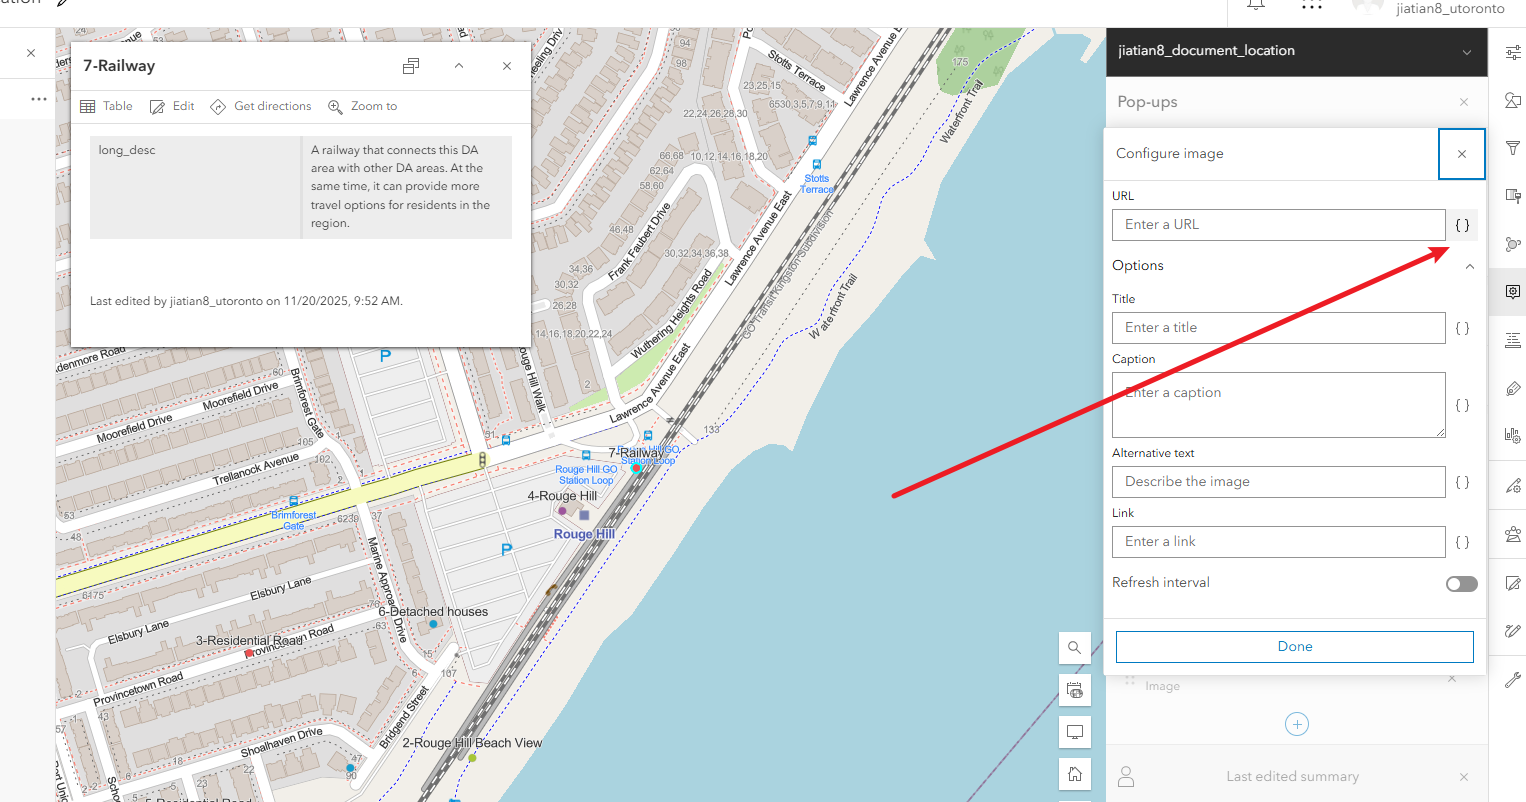Open the Sketch pen icon in right toolbar
This screenshot has width=1526, height=802.
[x=1513, y=631]
